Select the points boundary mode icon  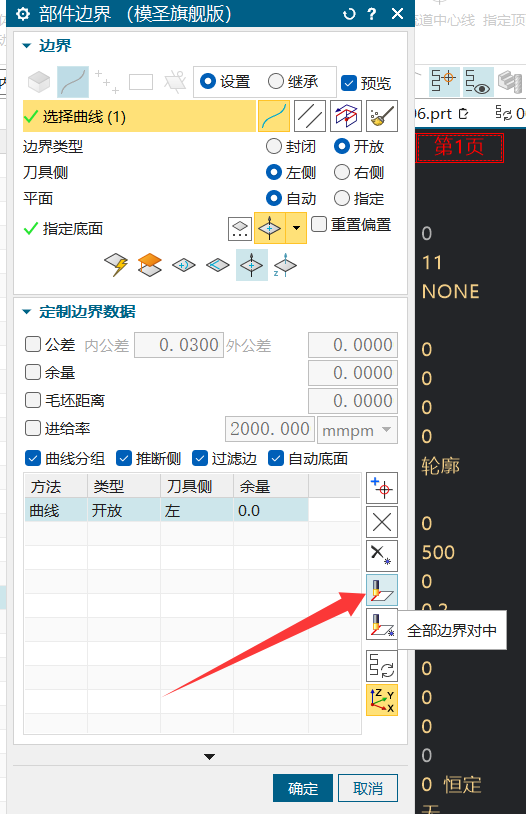pyautogui.click(x=107, y=82)
